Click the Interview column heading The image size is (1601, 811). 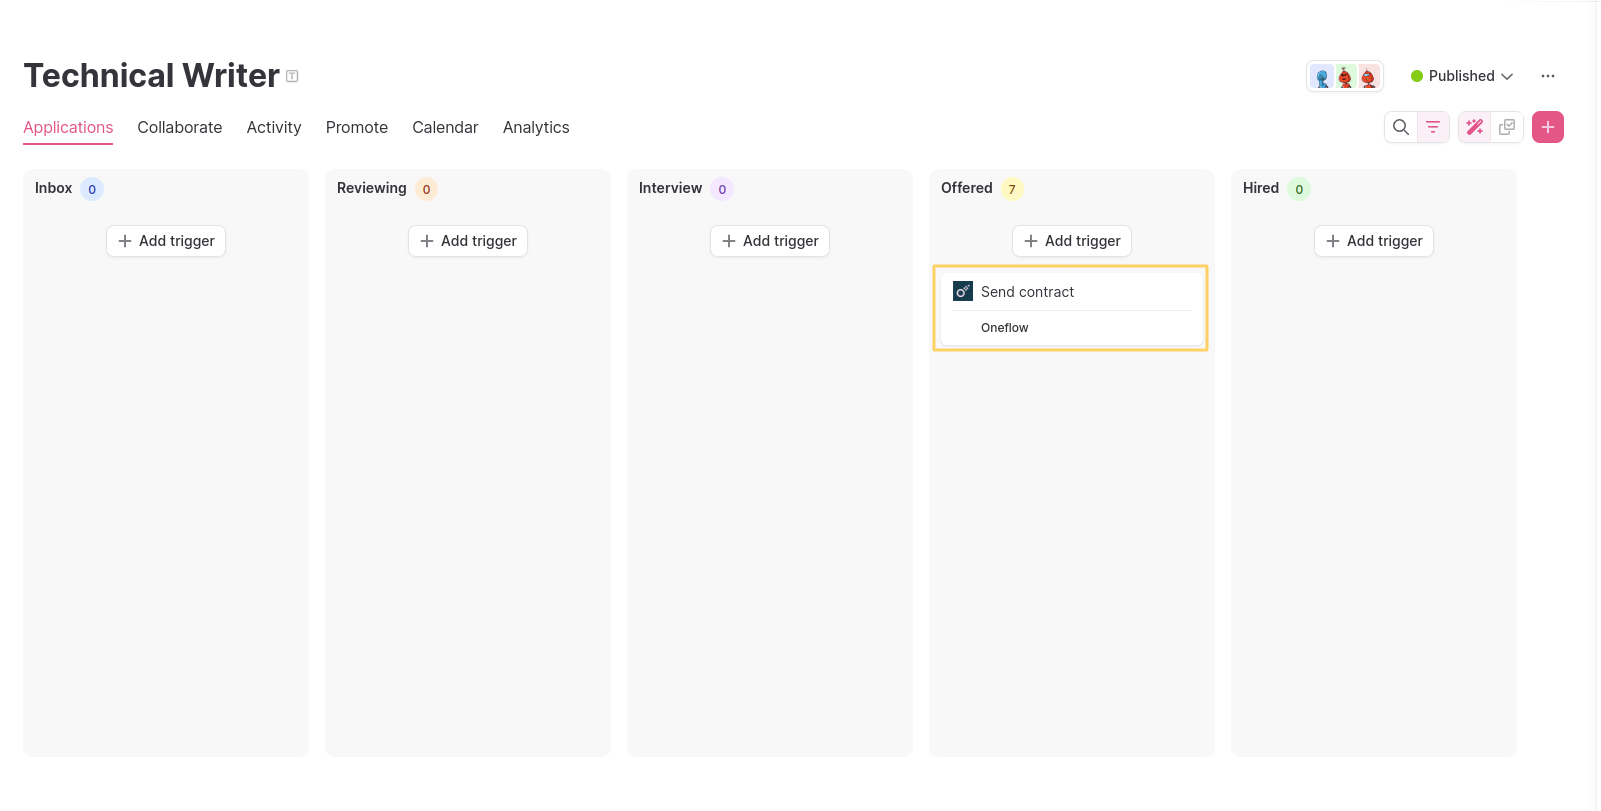pyautogui.click(x=670, y=188)
